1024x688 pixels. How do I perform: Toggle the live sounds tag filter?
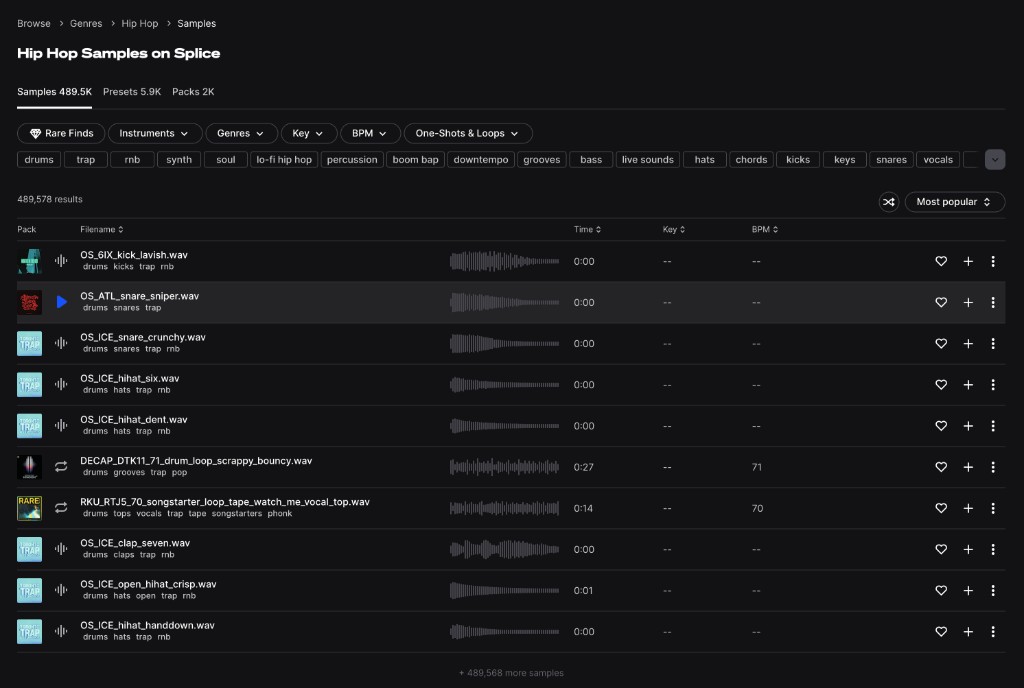click(x=648, y=159)
